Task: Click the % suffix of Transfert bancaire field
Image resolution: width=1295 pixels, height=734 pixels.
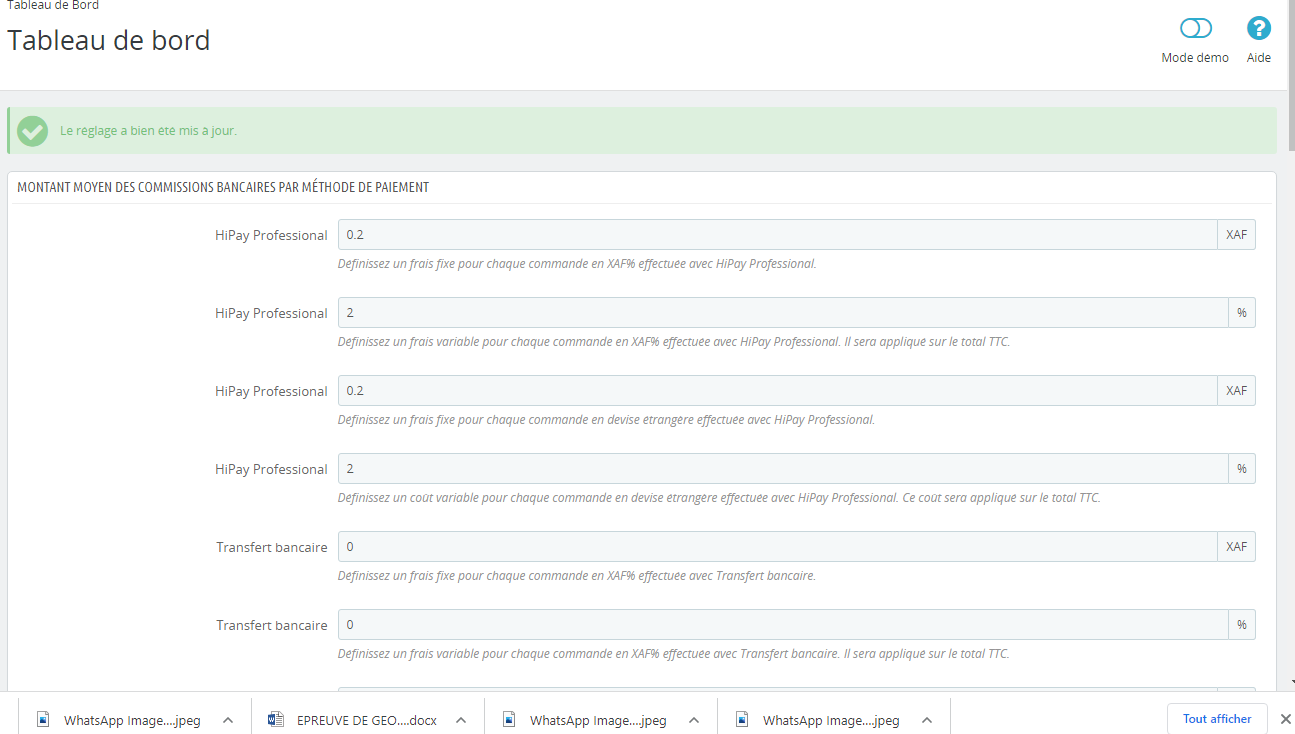Action: [1242, 625]
